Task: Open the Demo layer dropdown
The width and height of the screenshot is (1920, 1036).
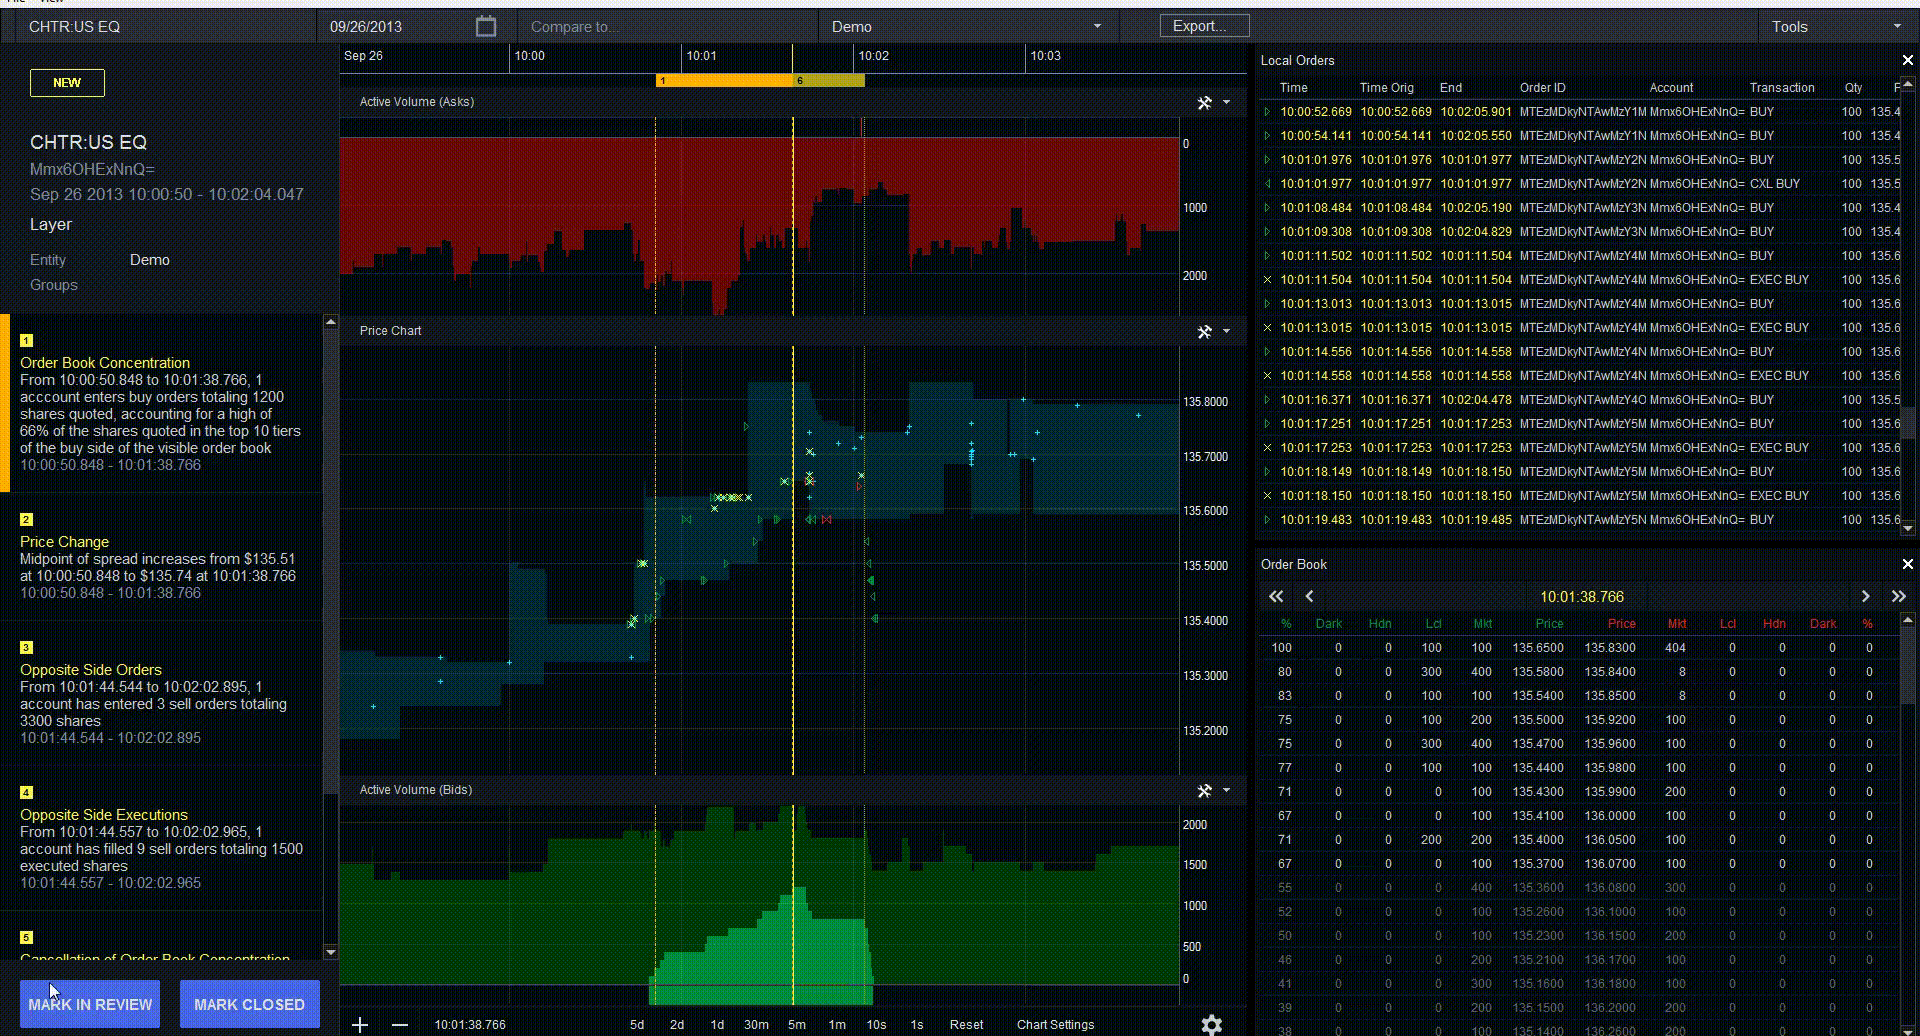Action: pos(1096,26)
